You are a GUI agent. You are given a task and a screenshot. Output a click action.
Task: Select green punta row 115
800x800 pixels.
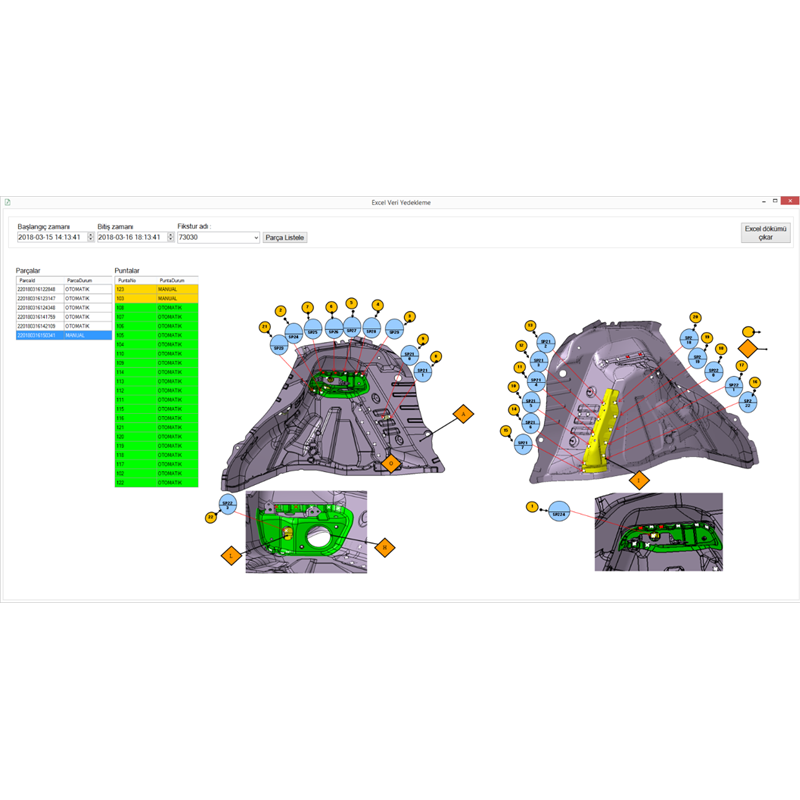coord(157,409)
